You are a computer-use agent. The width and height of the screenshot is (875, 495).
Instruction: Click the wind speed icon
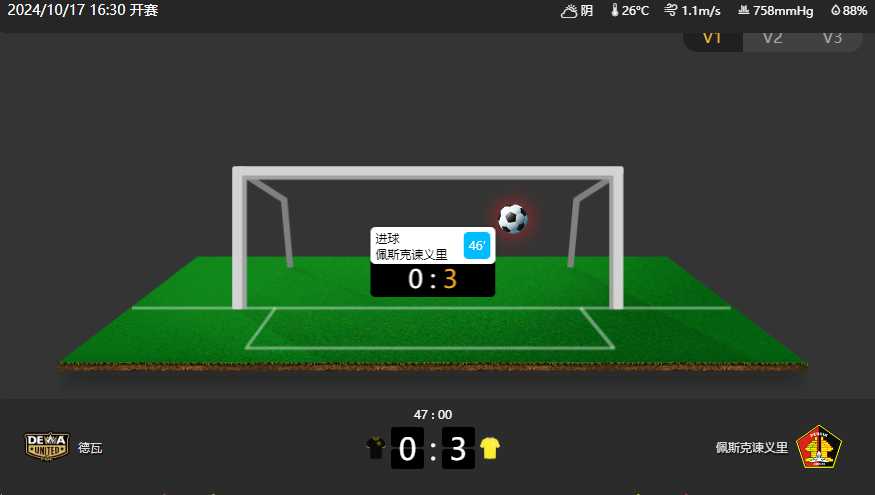pos(670,10)
